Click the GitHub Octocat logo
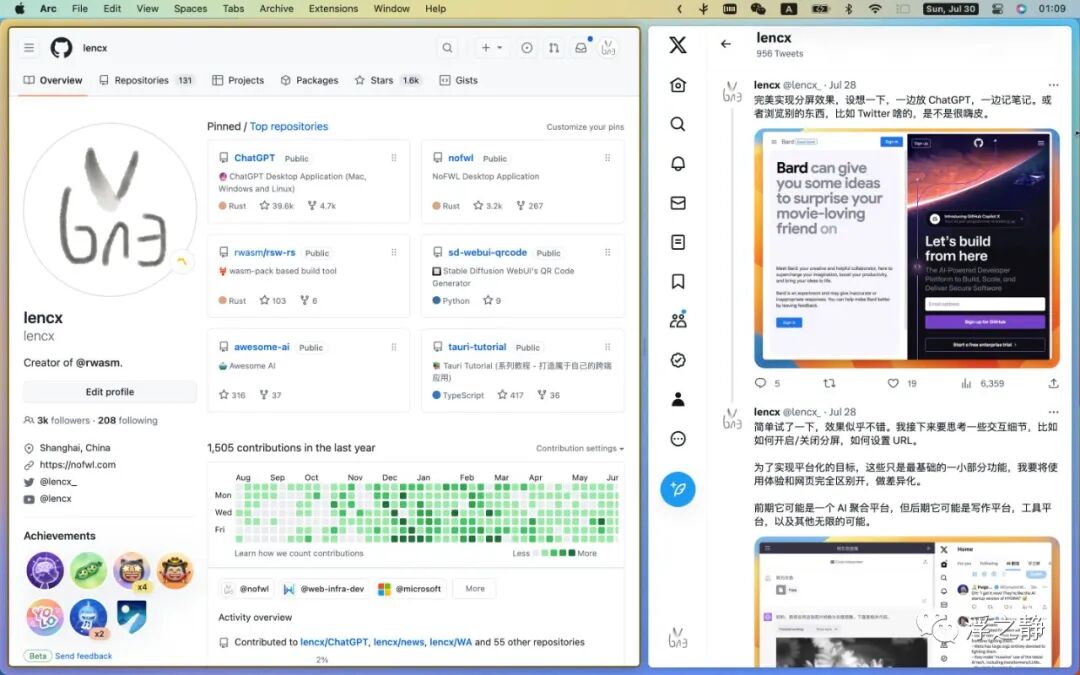 click(61, 48)
